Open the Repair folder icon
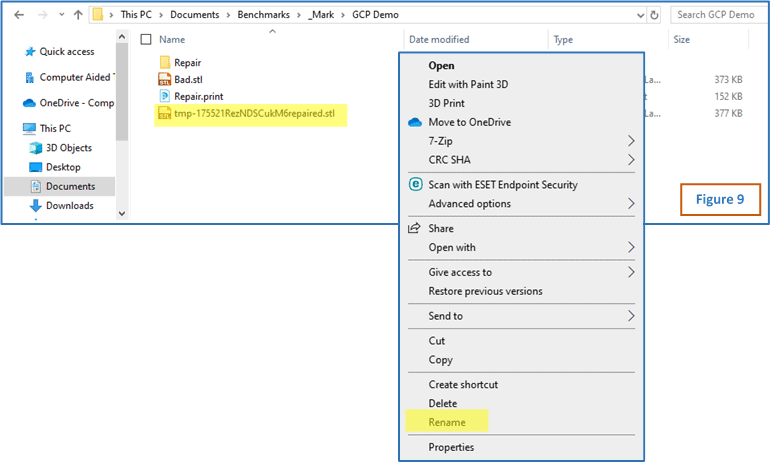Viewport: 772px width, 462px height. coord(165,62)
